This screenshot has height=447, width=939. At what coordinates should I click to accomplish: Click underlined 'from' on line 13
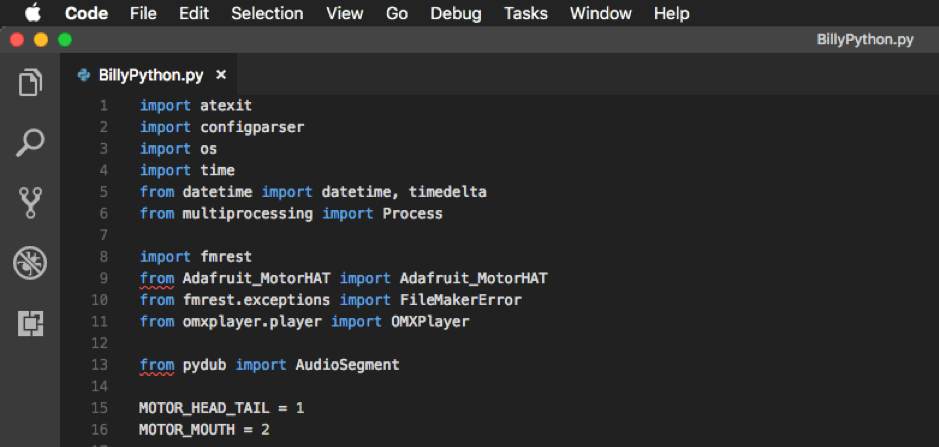click(157, 364)
